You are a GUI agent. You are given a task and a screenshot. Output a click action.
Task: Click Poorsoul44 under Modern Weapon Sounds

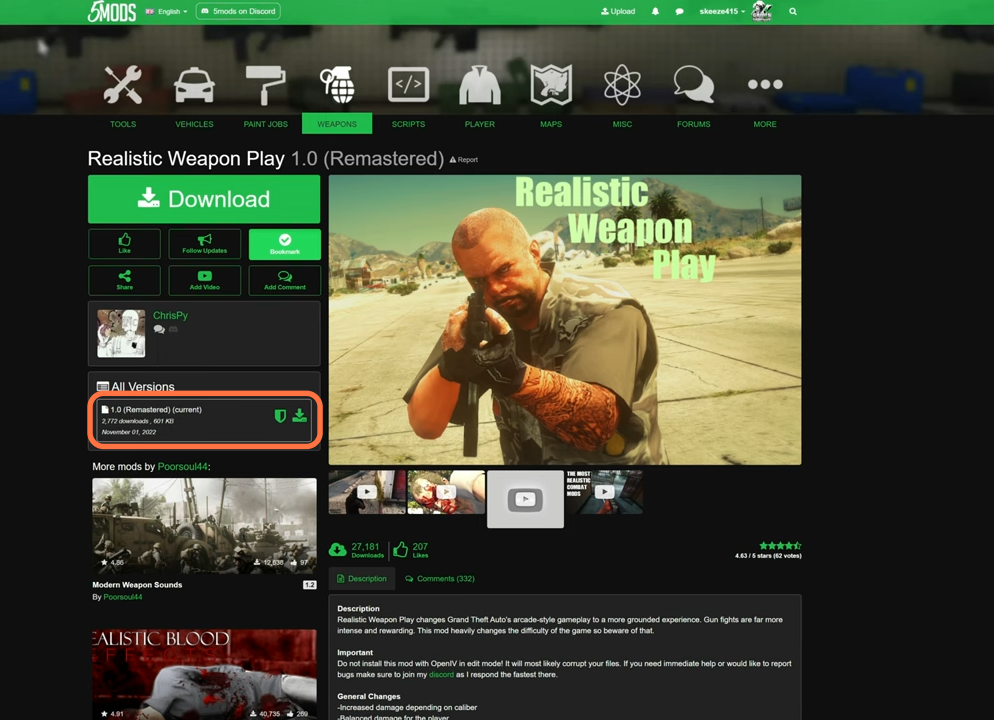(123, 597)
